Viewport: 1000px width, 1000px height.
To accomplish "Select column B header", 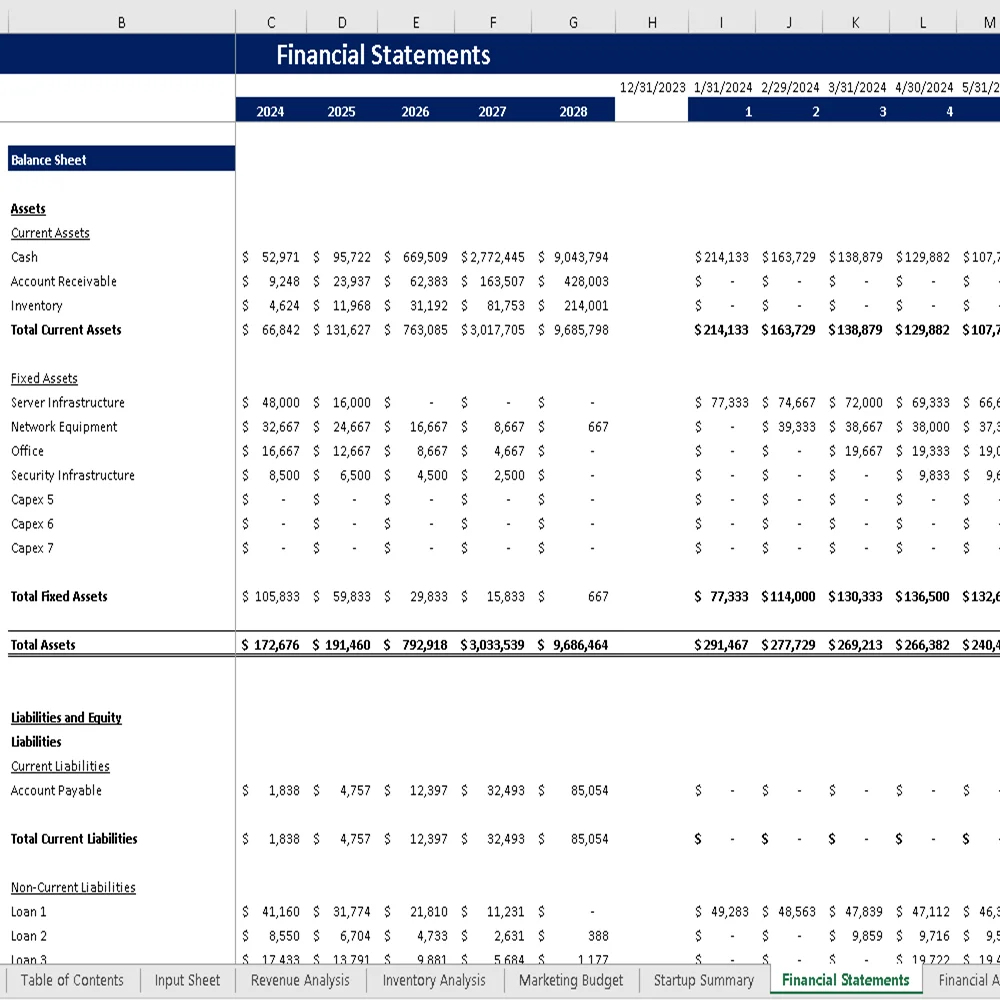I will [x=120, y=21].
